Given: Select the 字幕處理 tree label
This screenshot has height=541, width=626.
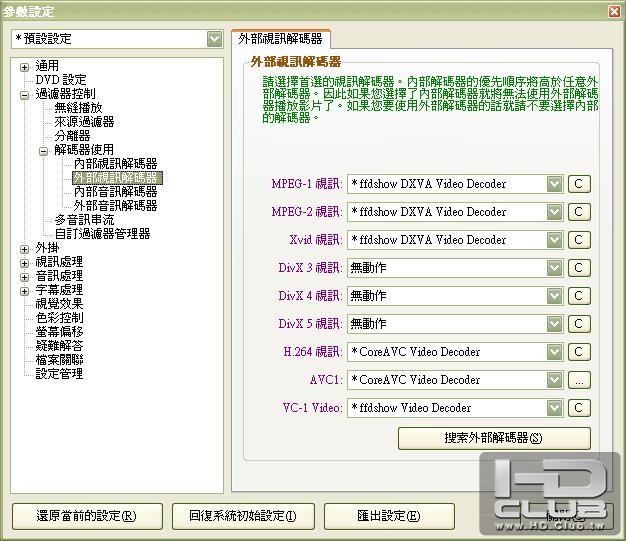Looking at the screenshot, I should [59, 290].
